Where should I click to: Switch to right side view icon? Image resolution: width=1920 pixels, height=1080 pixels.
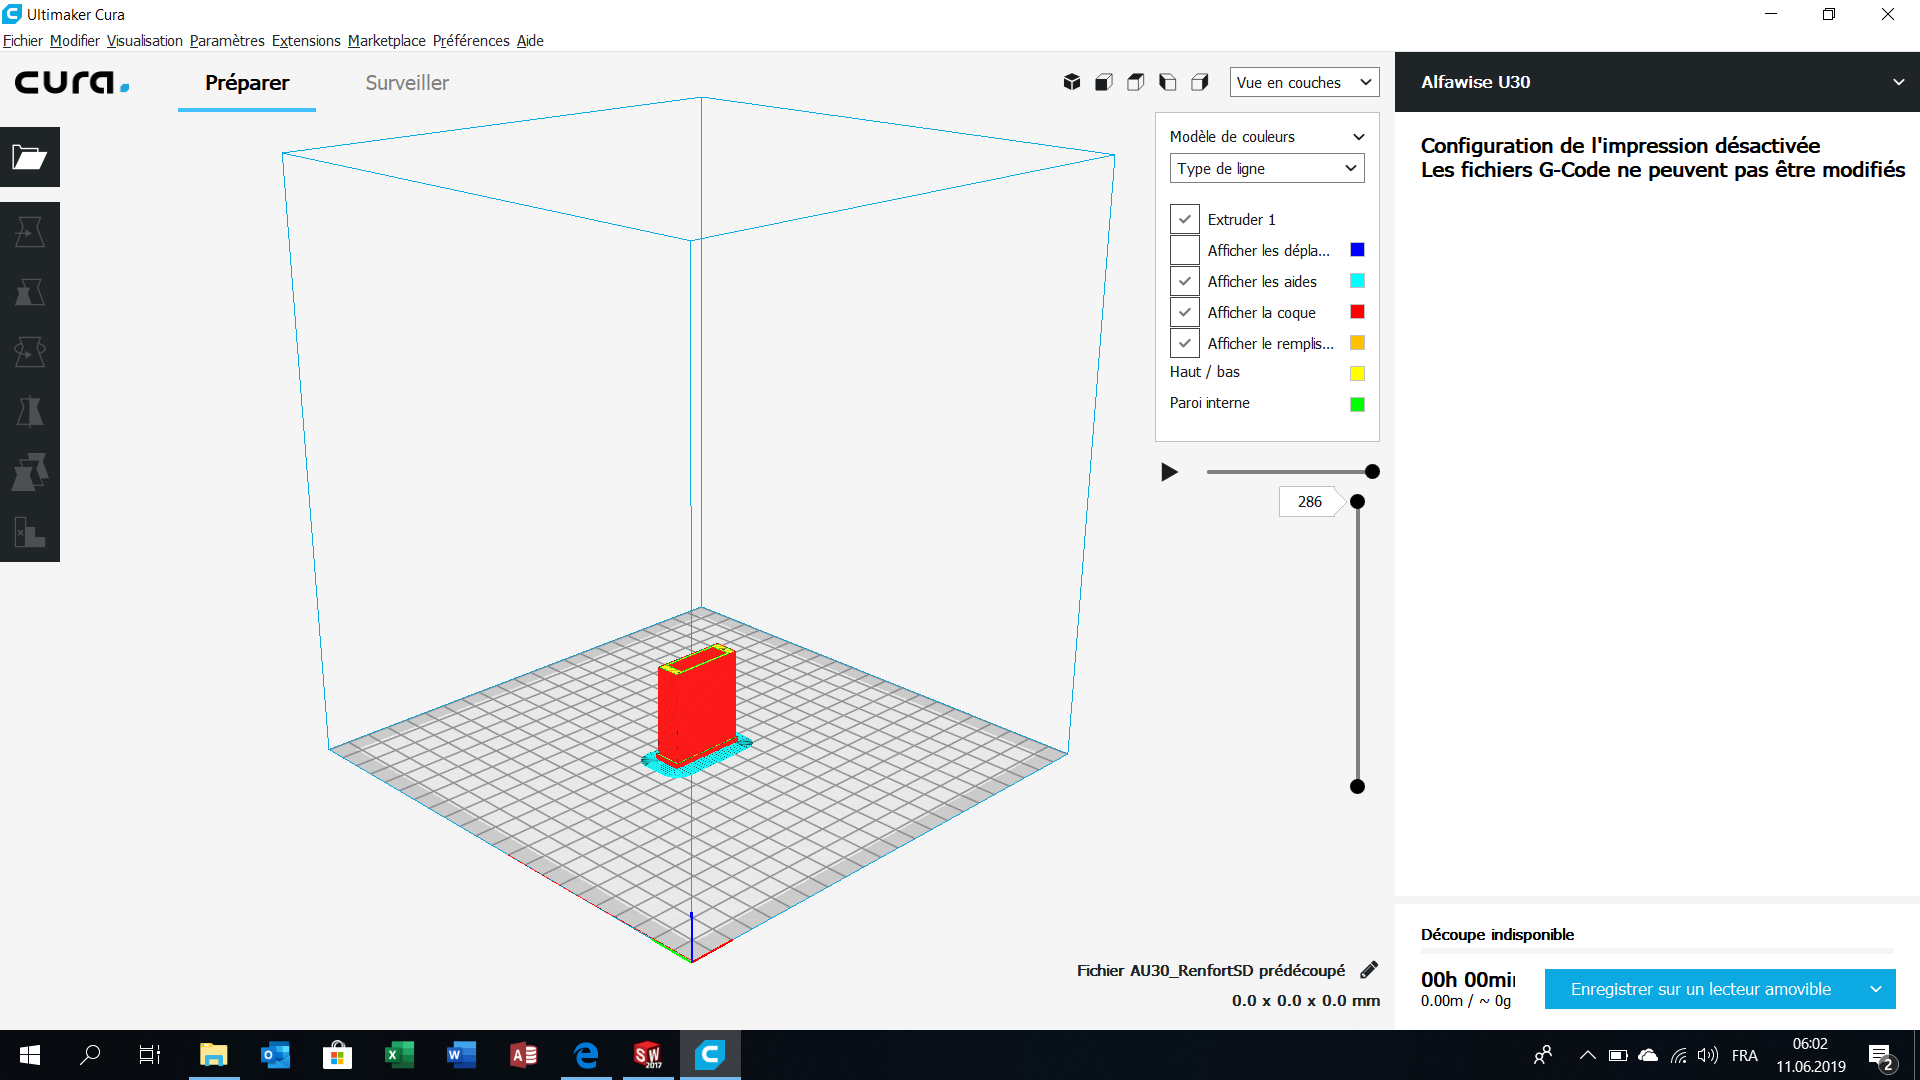point(1200,82)
